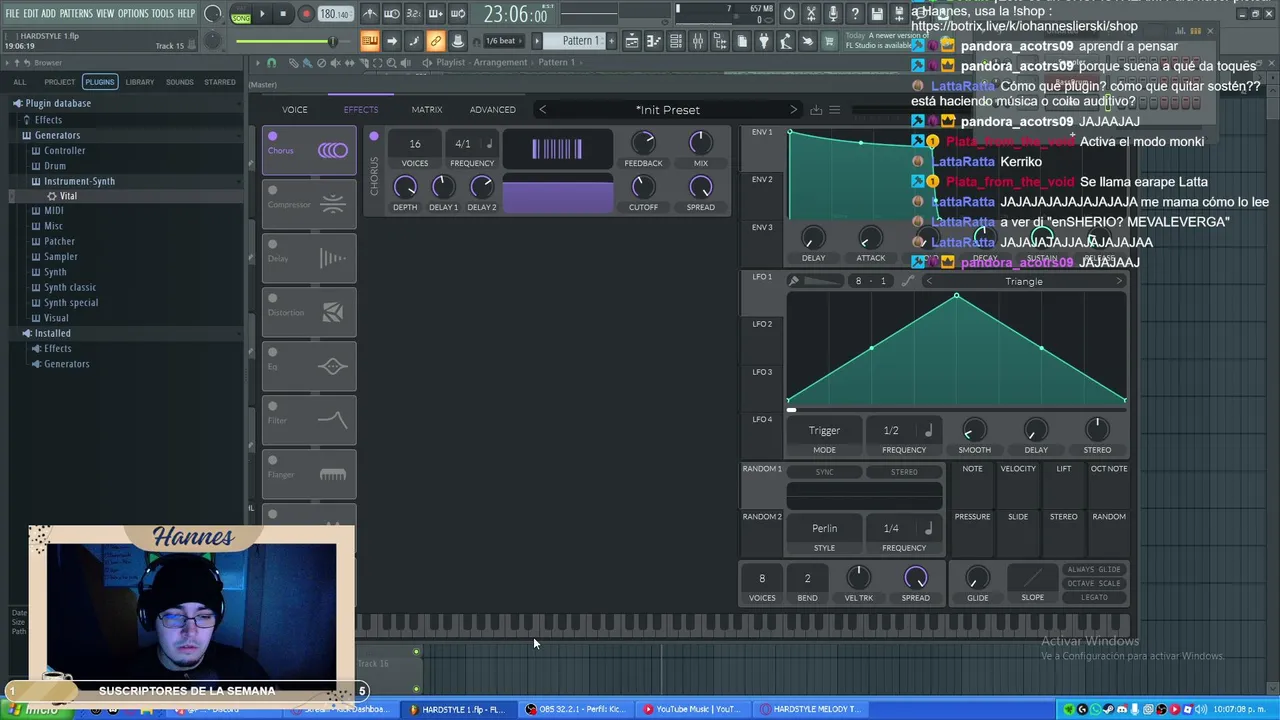Click the scissors toolbar icon
The height and width of the screenshot is (720, 1280).
pos(810,14)
